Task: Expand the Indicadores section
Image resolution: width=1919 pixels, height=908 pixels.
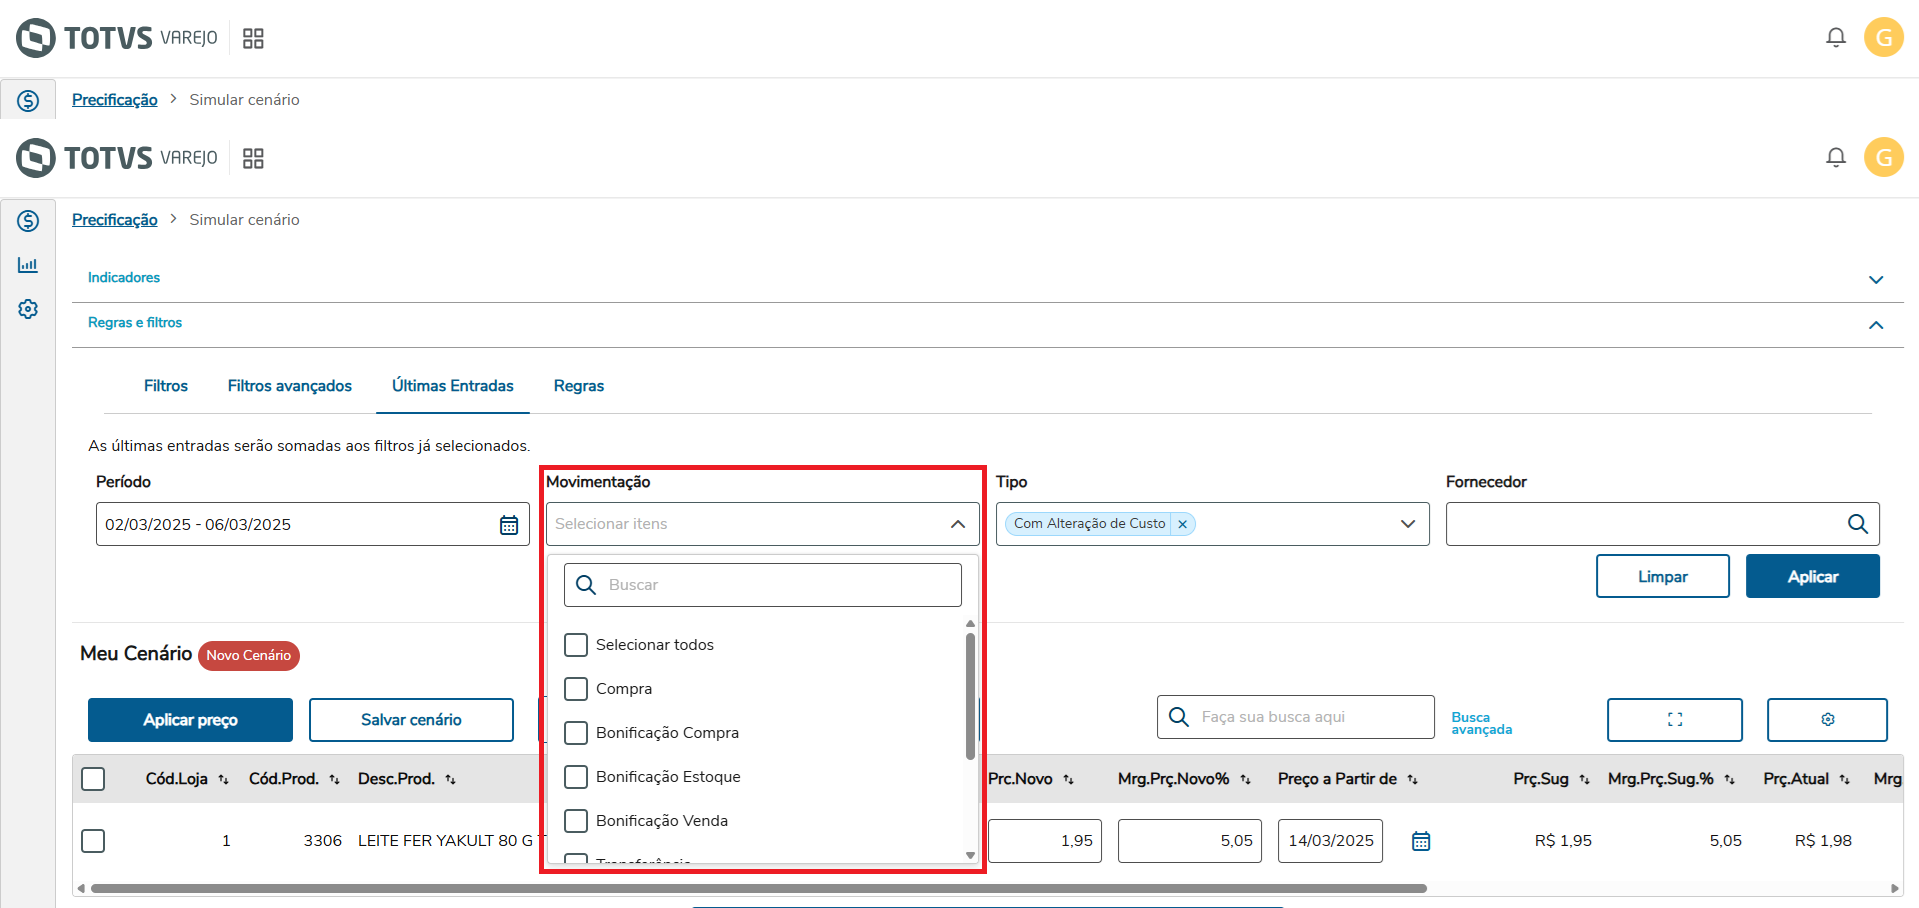Action: [1876, 279]
